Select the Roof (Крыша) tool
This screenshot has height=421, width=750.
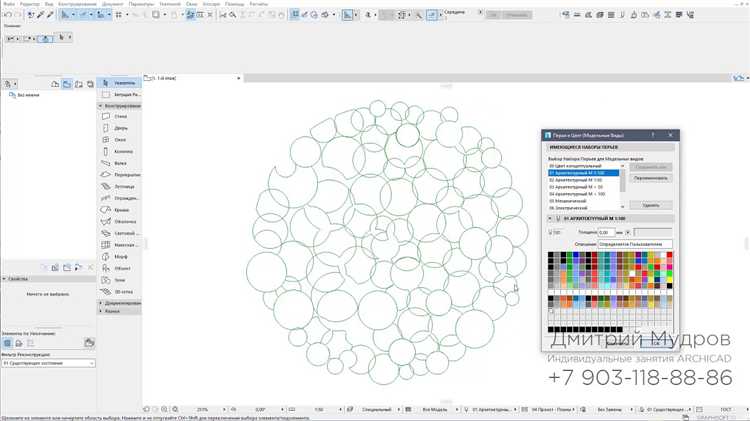pyautogui.click(x=119, y=210)
